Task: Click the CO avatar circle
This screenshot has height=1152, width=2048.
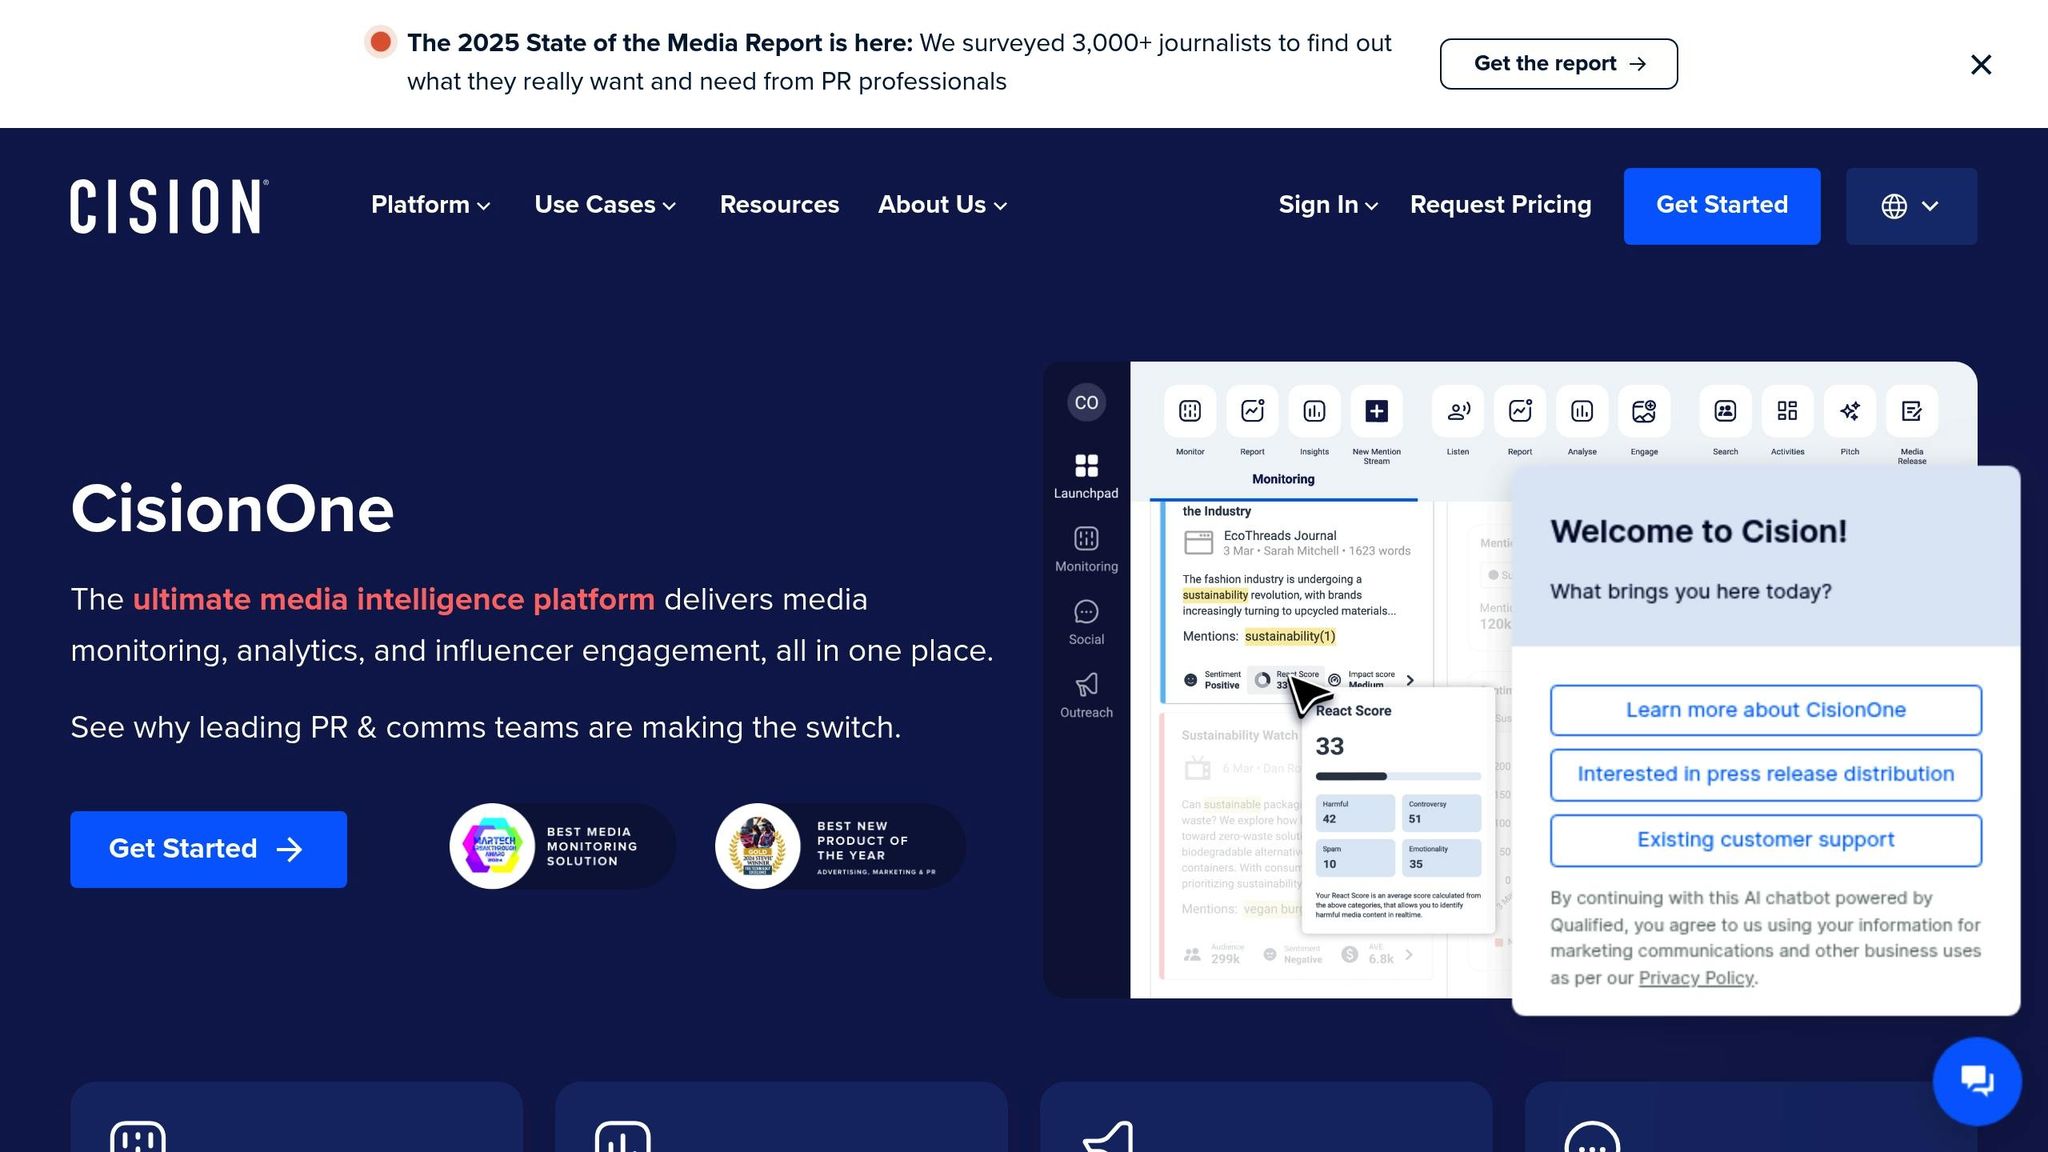Action: click(x=1086, y=403)
